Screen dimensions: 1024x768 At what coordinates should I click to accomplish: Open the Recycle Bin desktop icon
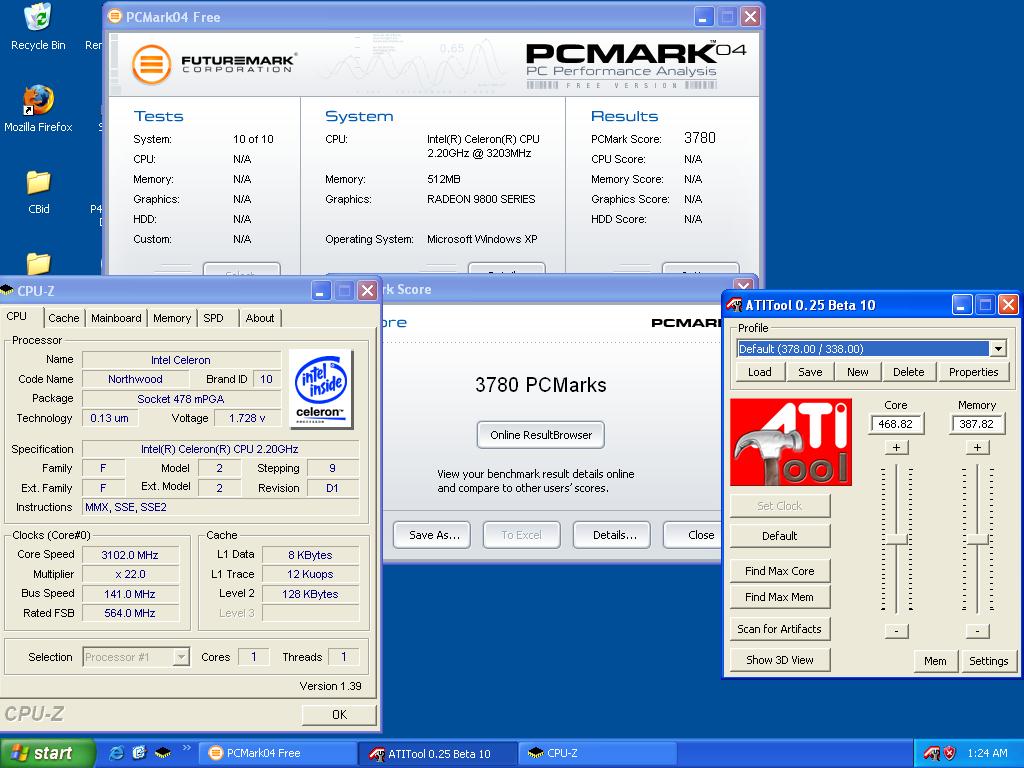tap(38, 26)
